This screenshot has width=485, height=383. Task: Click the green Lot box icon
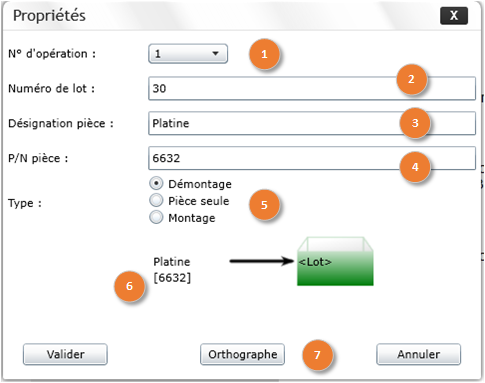[x=335, y=261]
